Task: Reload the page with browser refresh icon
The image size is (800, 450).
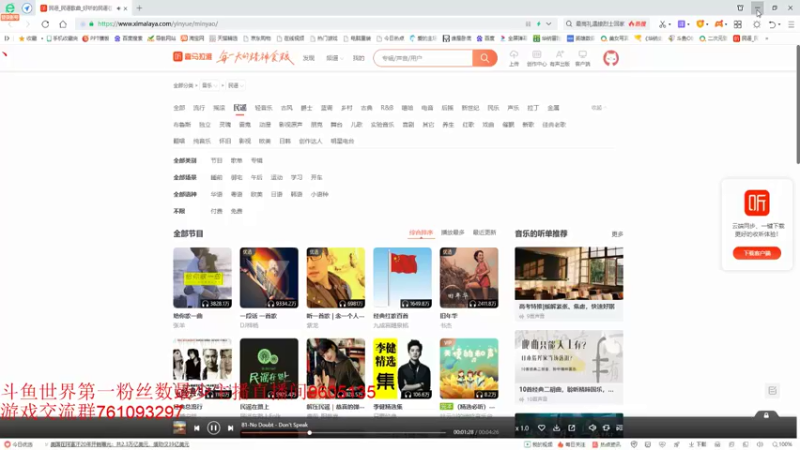Action: (x=45, y=24)
